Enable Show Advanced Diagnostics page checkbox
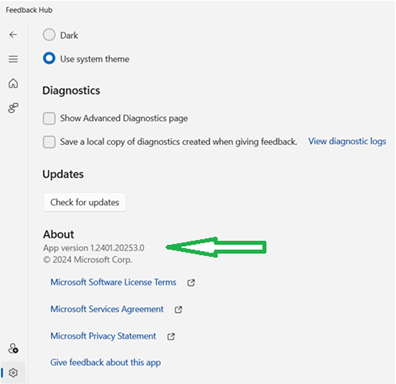This screenshot has width=396, height=384. [x=49, y=118]
